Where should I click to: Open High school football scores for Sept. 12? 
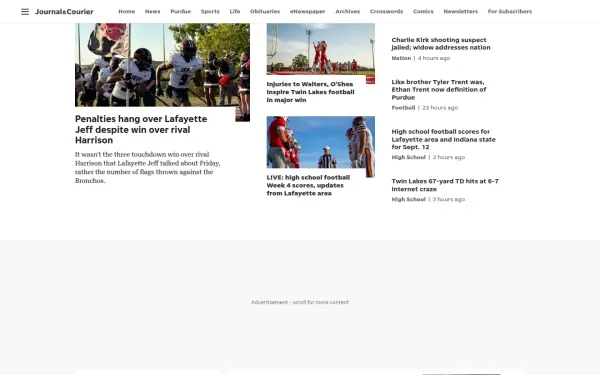pos(443,139)
